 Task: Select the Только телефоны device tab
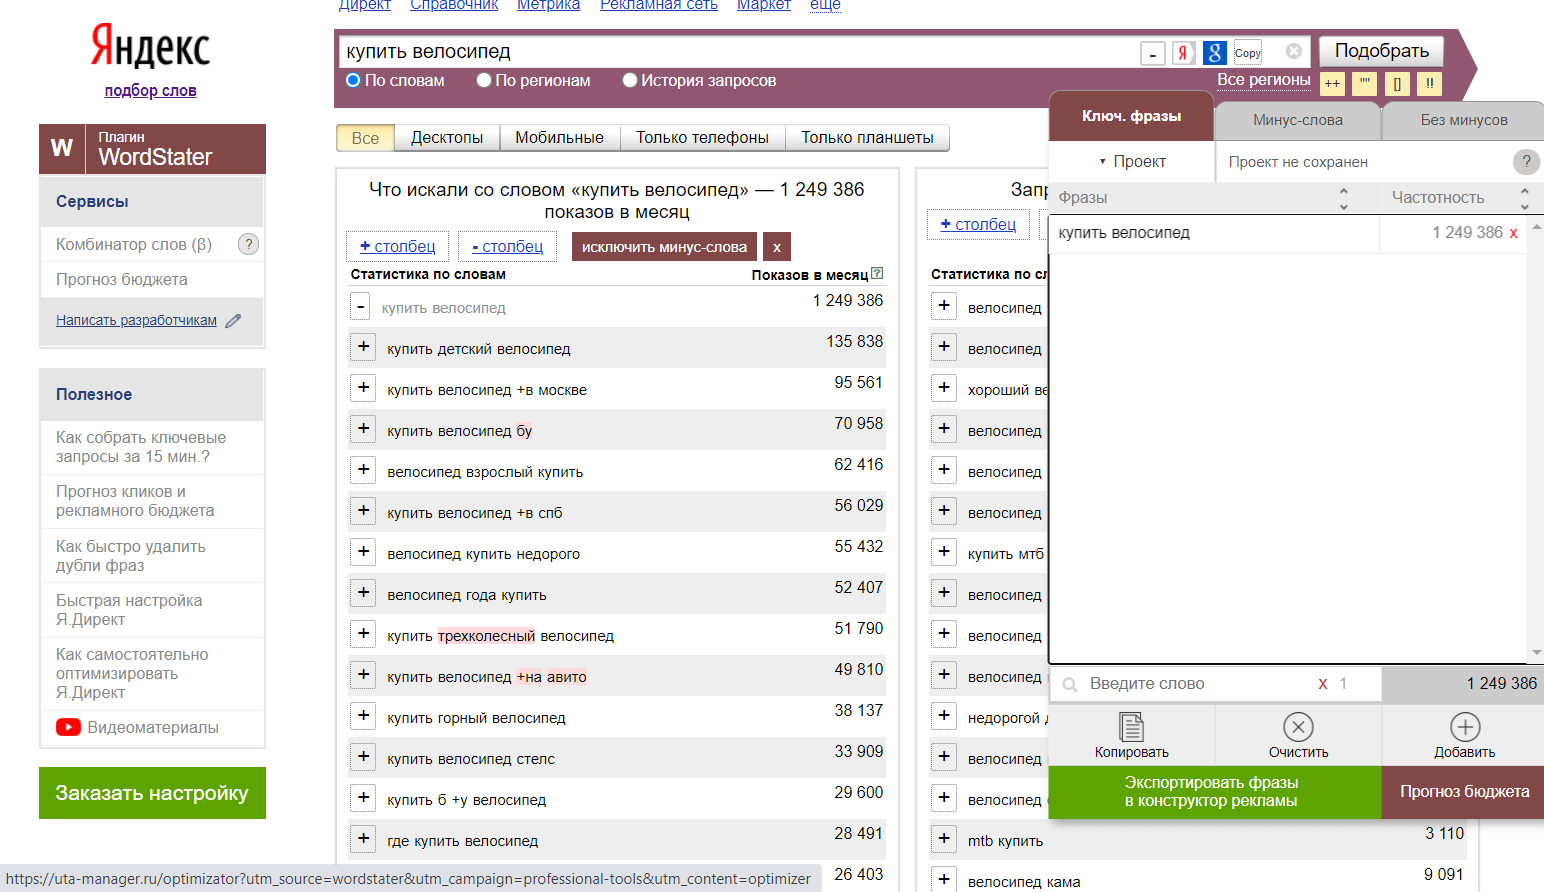coord(702,138)
